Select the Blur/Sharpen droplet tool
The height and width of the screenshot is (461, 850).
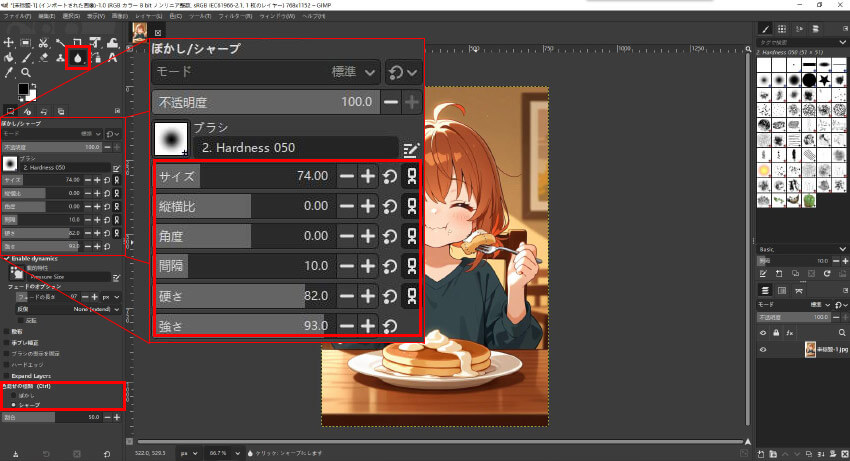click(78, 57)
